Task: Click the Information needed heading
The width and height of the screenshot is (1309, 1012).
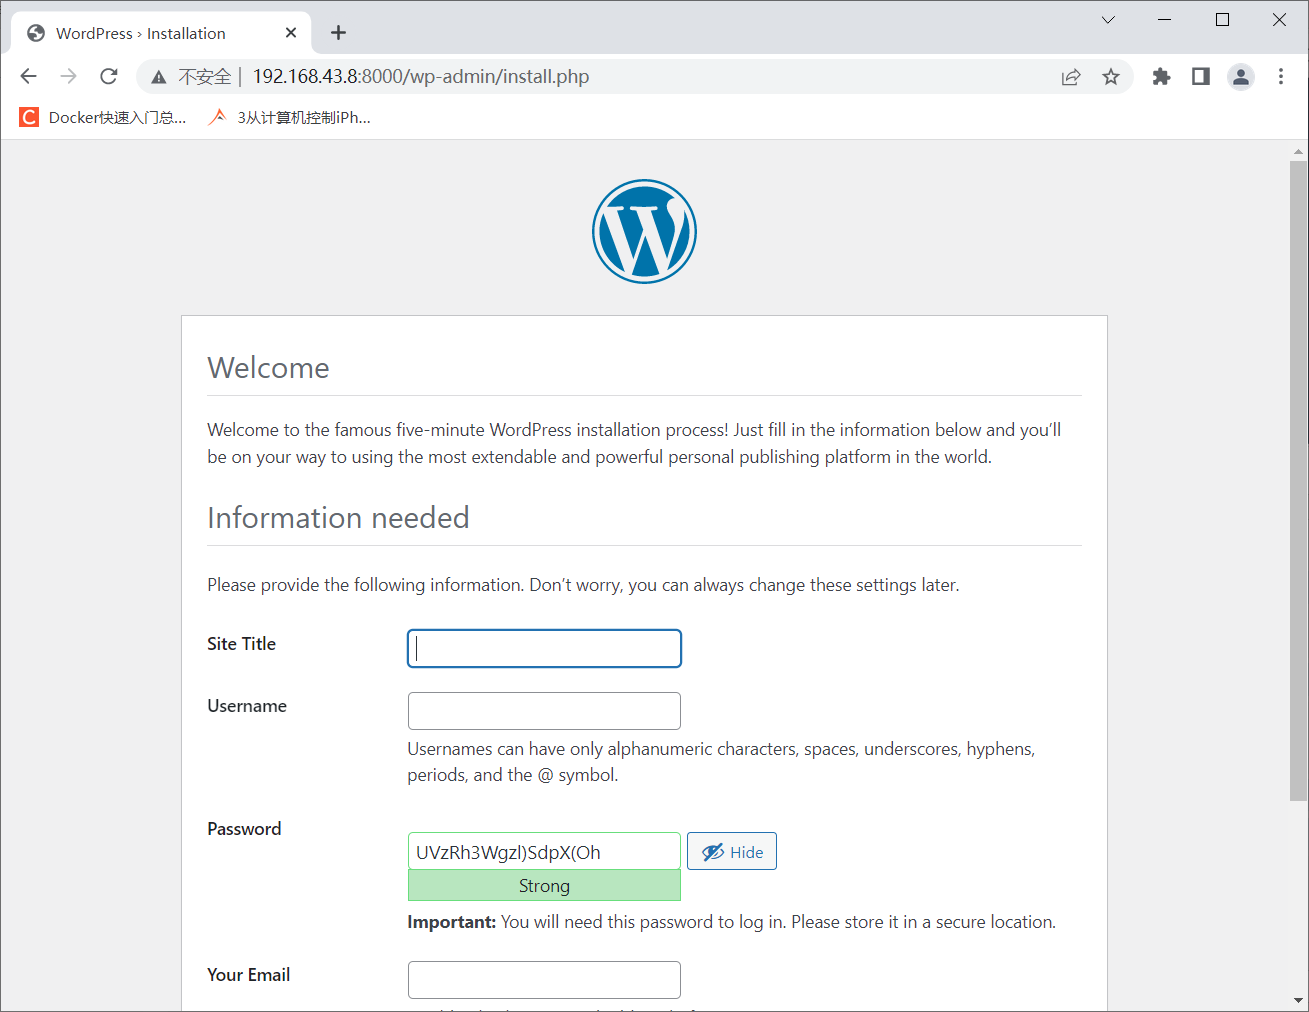Action: click(338, 518)
